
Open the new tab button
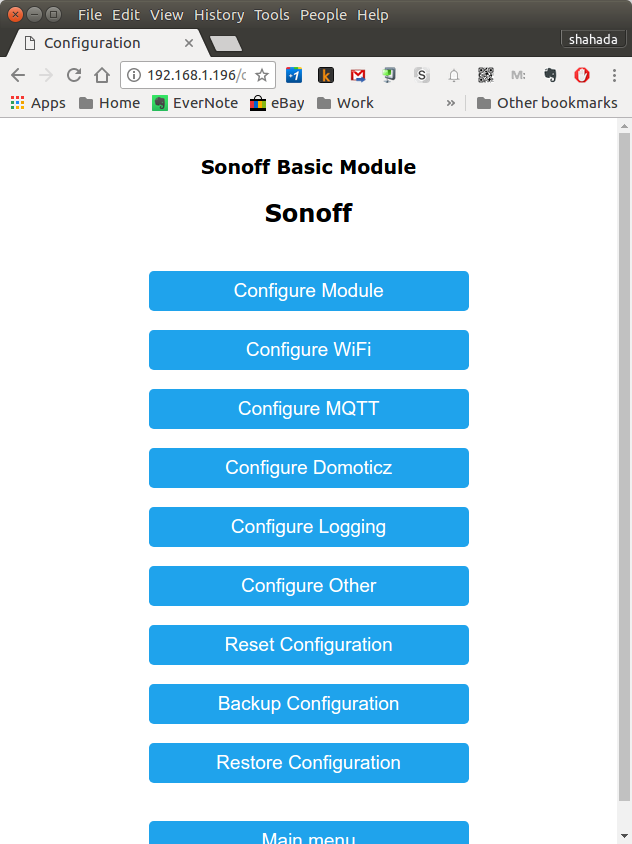[x=226, y=44]
